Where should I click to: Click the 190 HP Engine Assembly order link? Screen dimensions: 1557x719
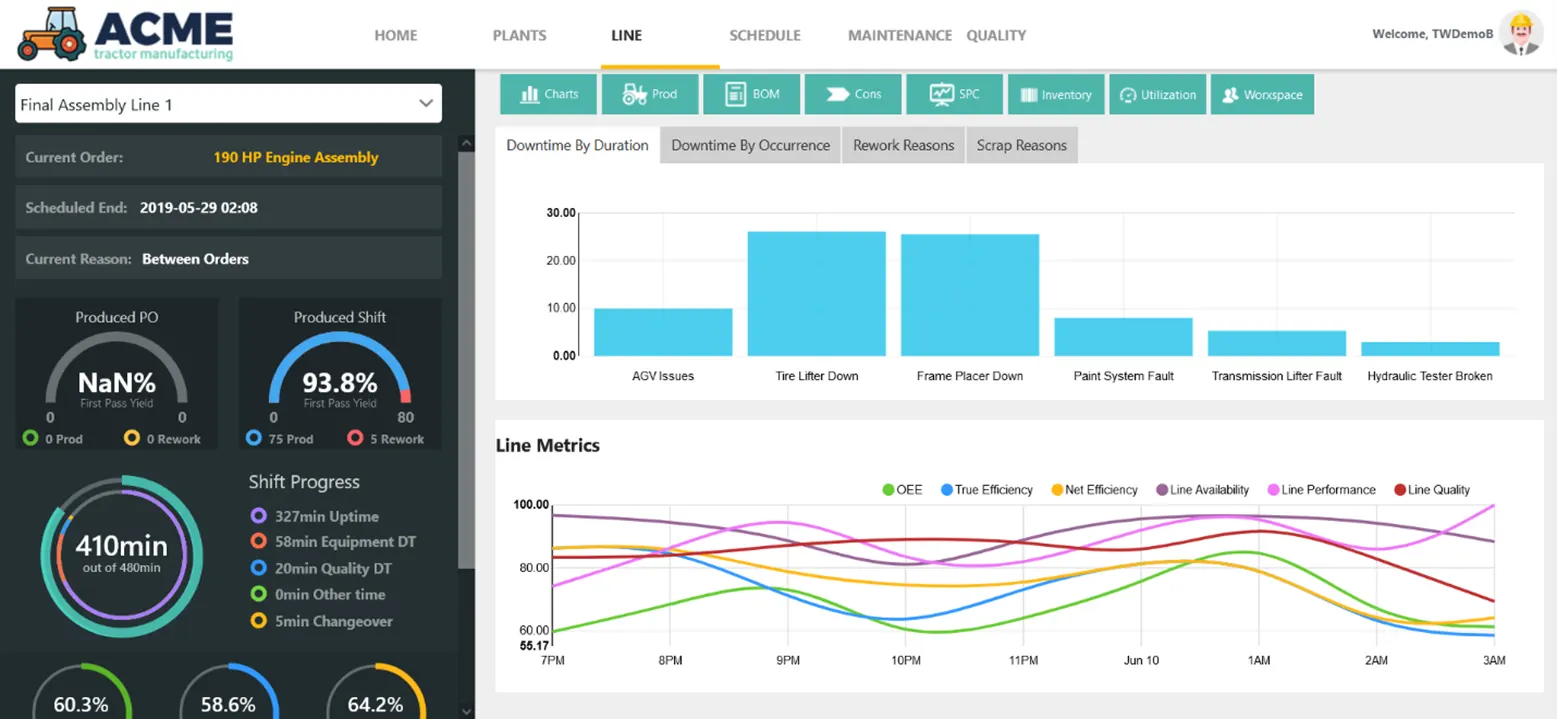pos(296,157)
